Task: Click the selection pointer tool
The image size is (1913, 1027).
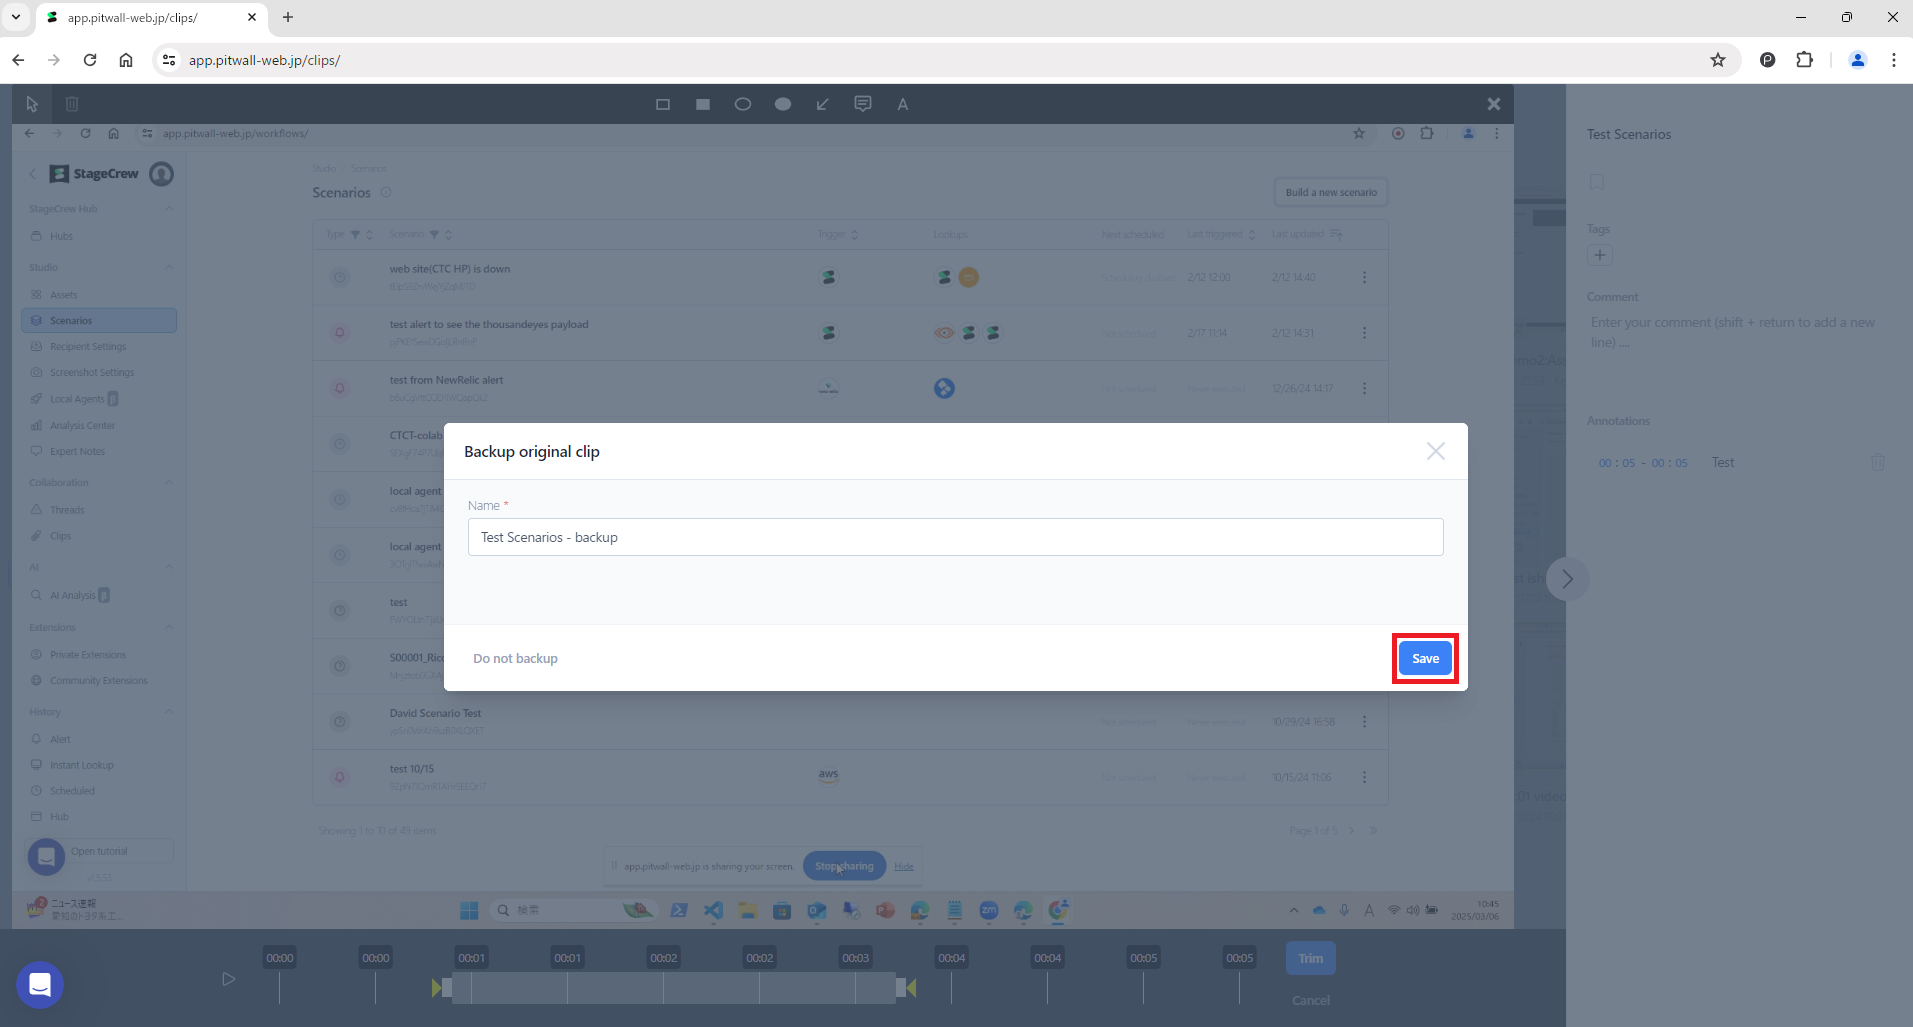Action: coord(32,104)
